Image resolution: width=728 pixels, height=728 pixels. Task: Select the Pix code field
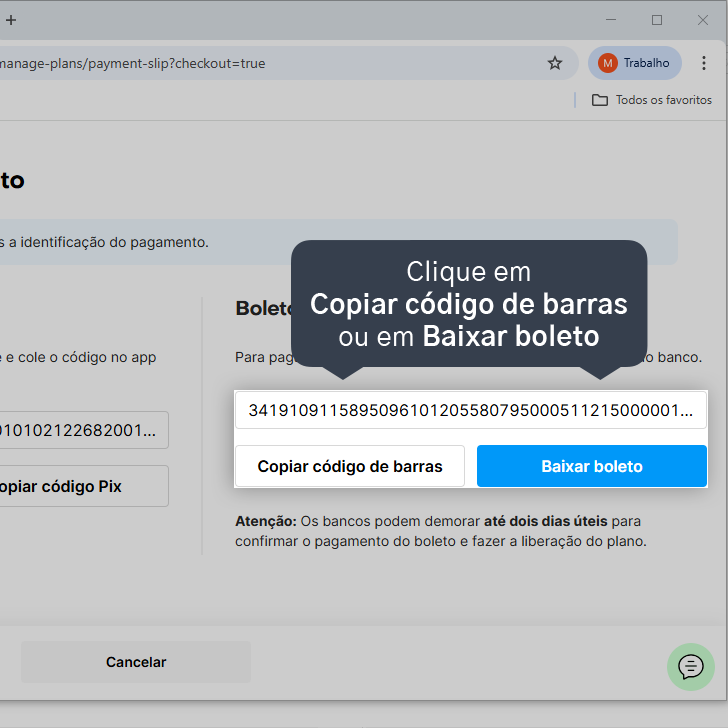[x=84, y=430]
